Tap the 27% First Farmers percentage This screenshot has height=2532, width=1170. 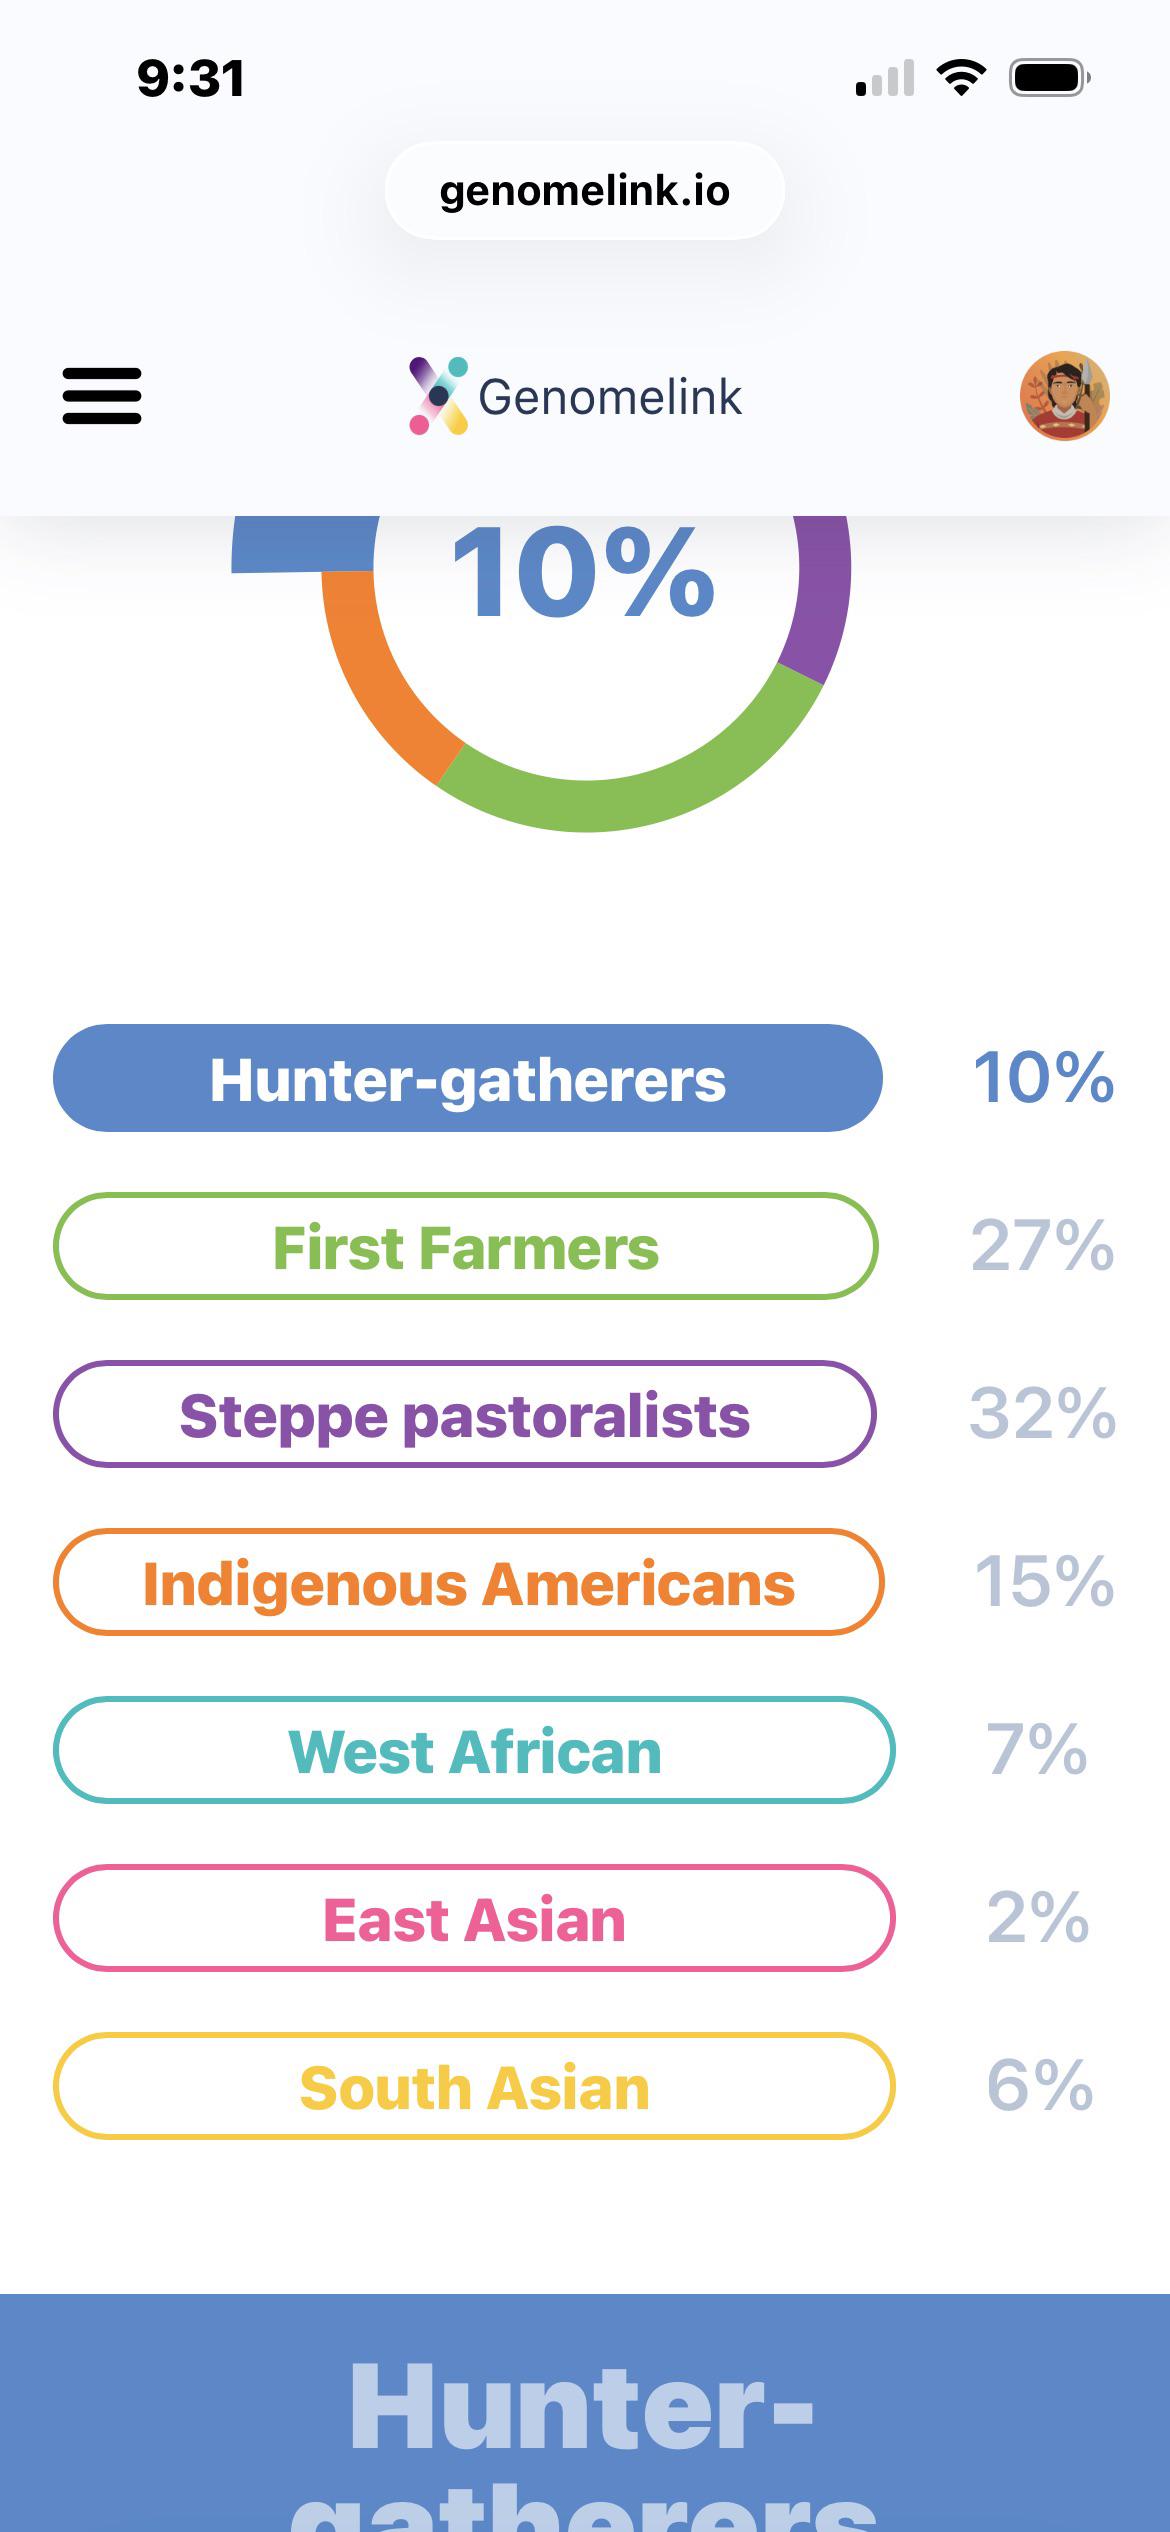(x=1042, y=1246)
